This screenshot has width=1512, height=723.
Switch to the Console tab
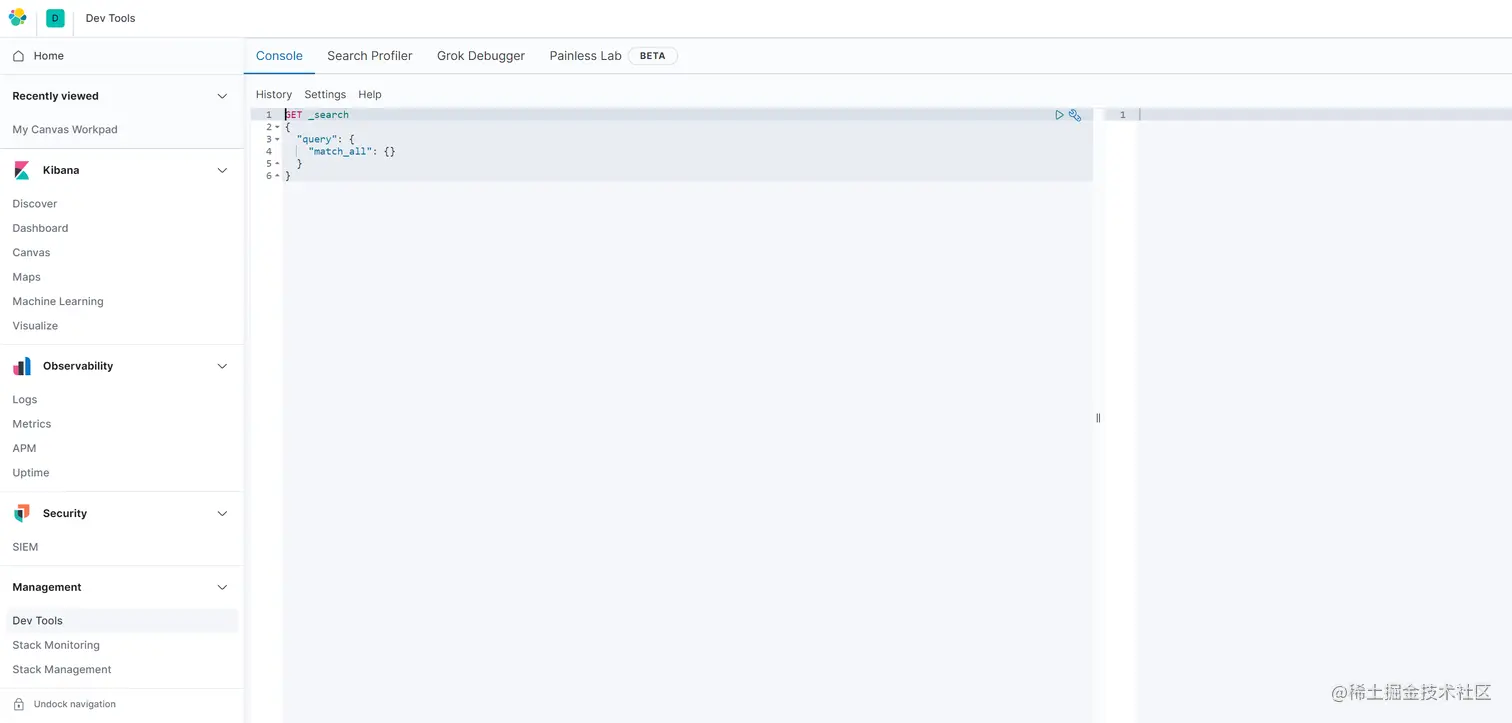(279, 56)
